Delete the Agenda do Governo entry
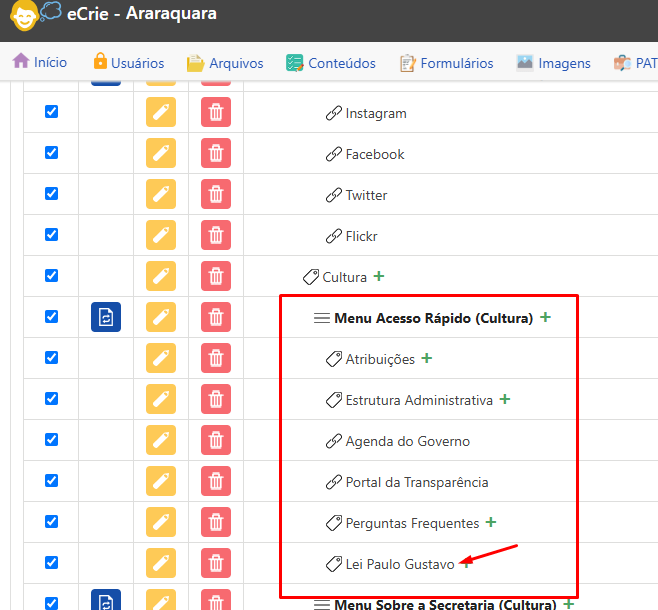Image resolution: width=658 pixels, height=610 pixels. [215, 441]
